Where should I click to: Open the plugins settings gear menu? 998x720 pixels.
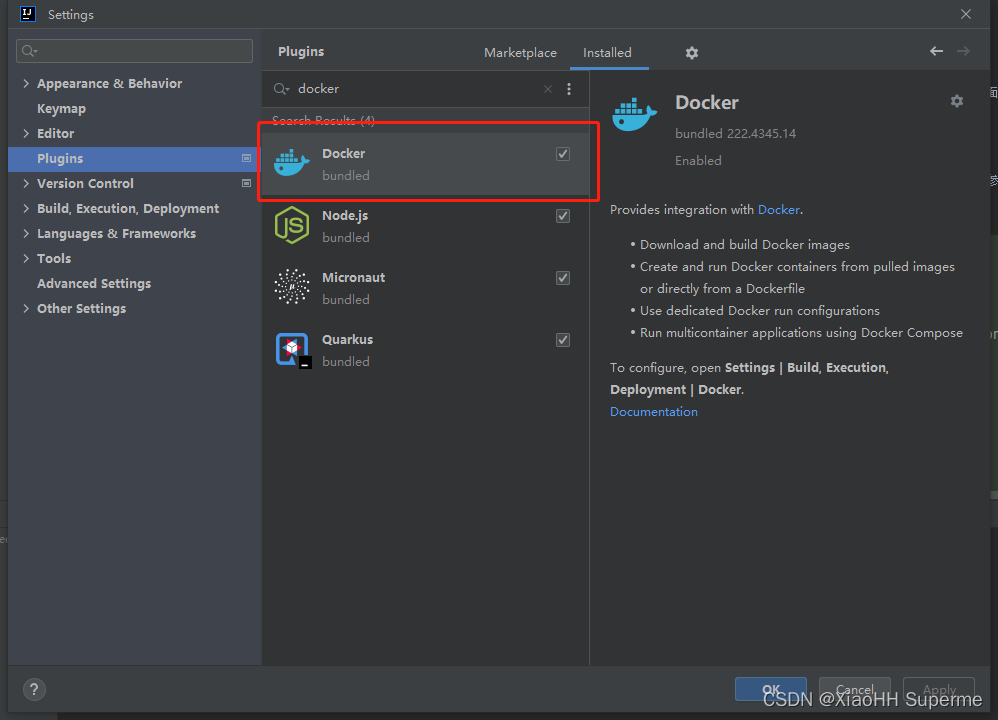click(692, 52)
